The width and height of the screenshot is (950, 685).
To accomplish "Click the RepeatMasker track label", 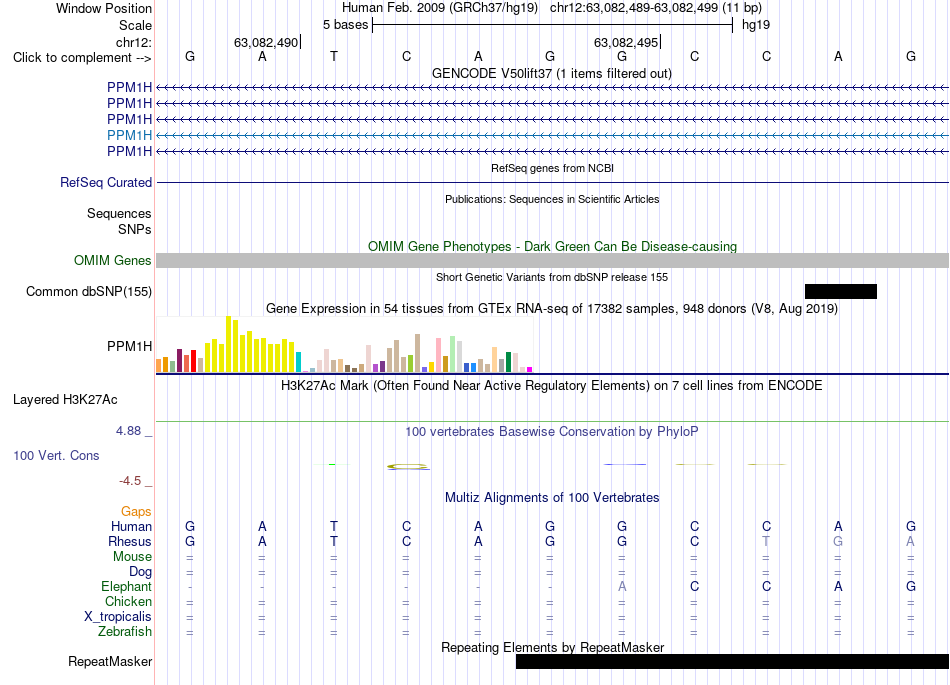I will point(110,661).
